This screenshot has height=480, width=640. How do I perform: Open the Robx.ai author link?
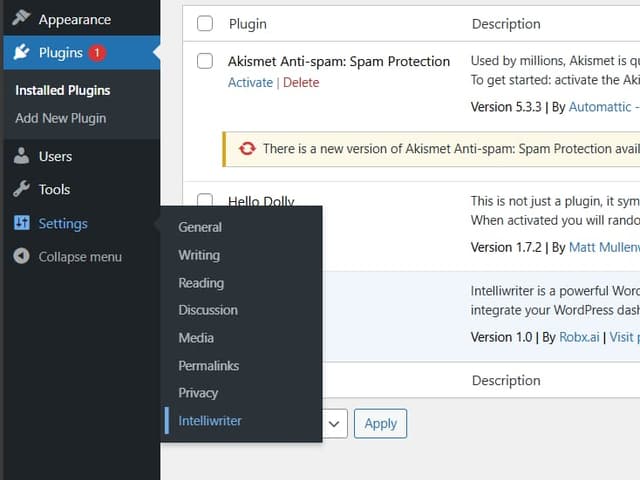[579, 337]
